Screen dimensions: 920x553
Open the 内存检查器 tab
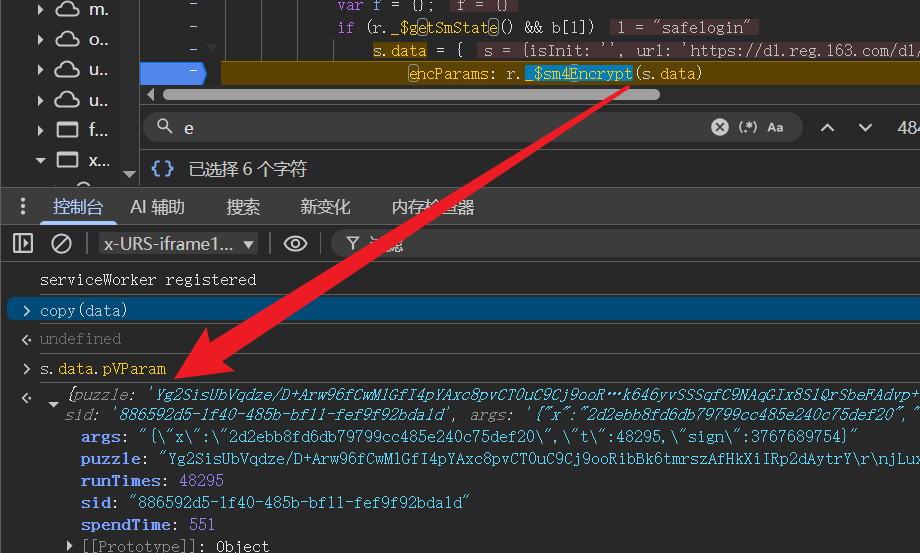click(x=433, y=207)
